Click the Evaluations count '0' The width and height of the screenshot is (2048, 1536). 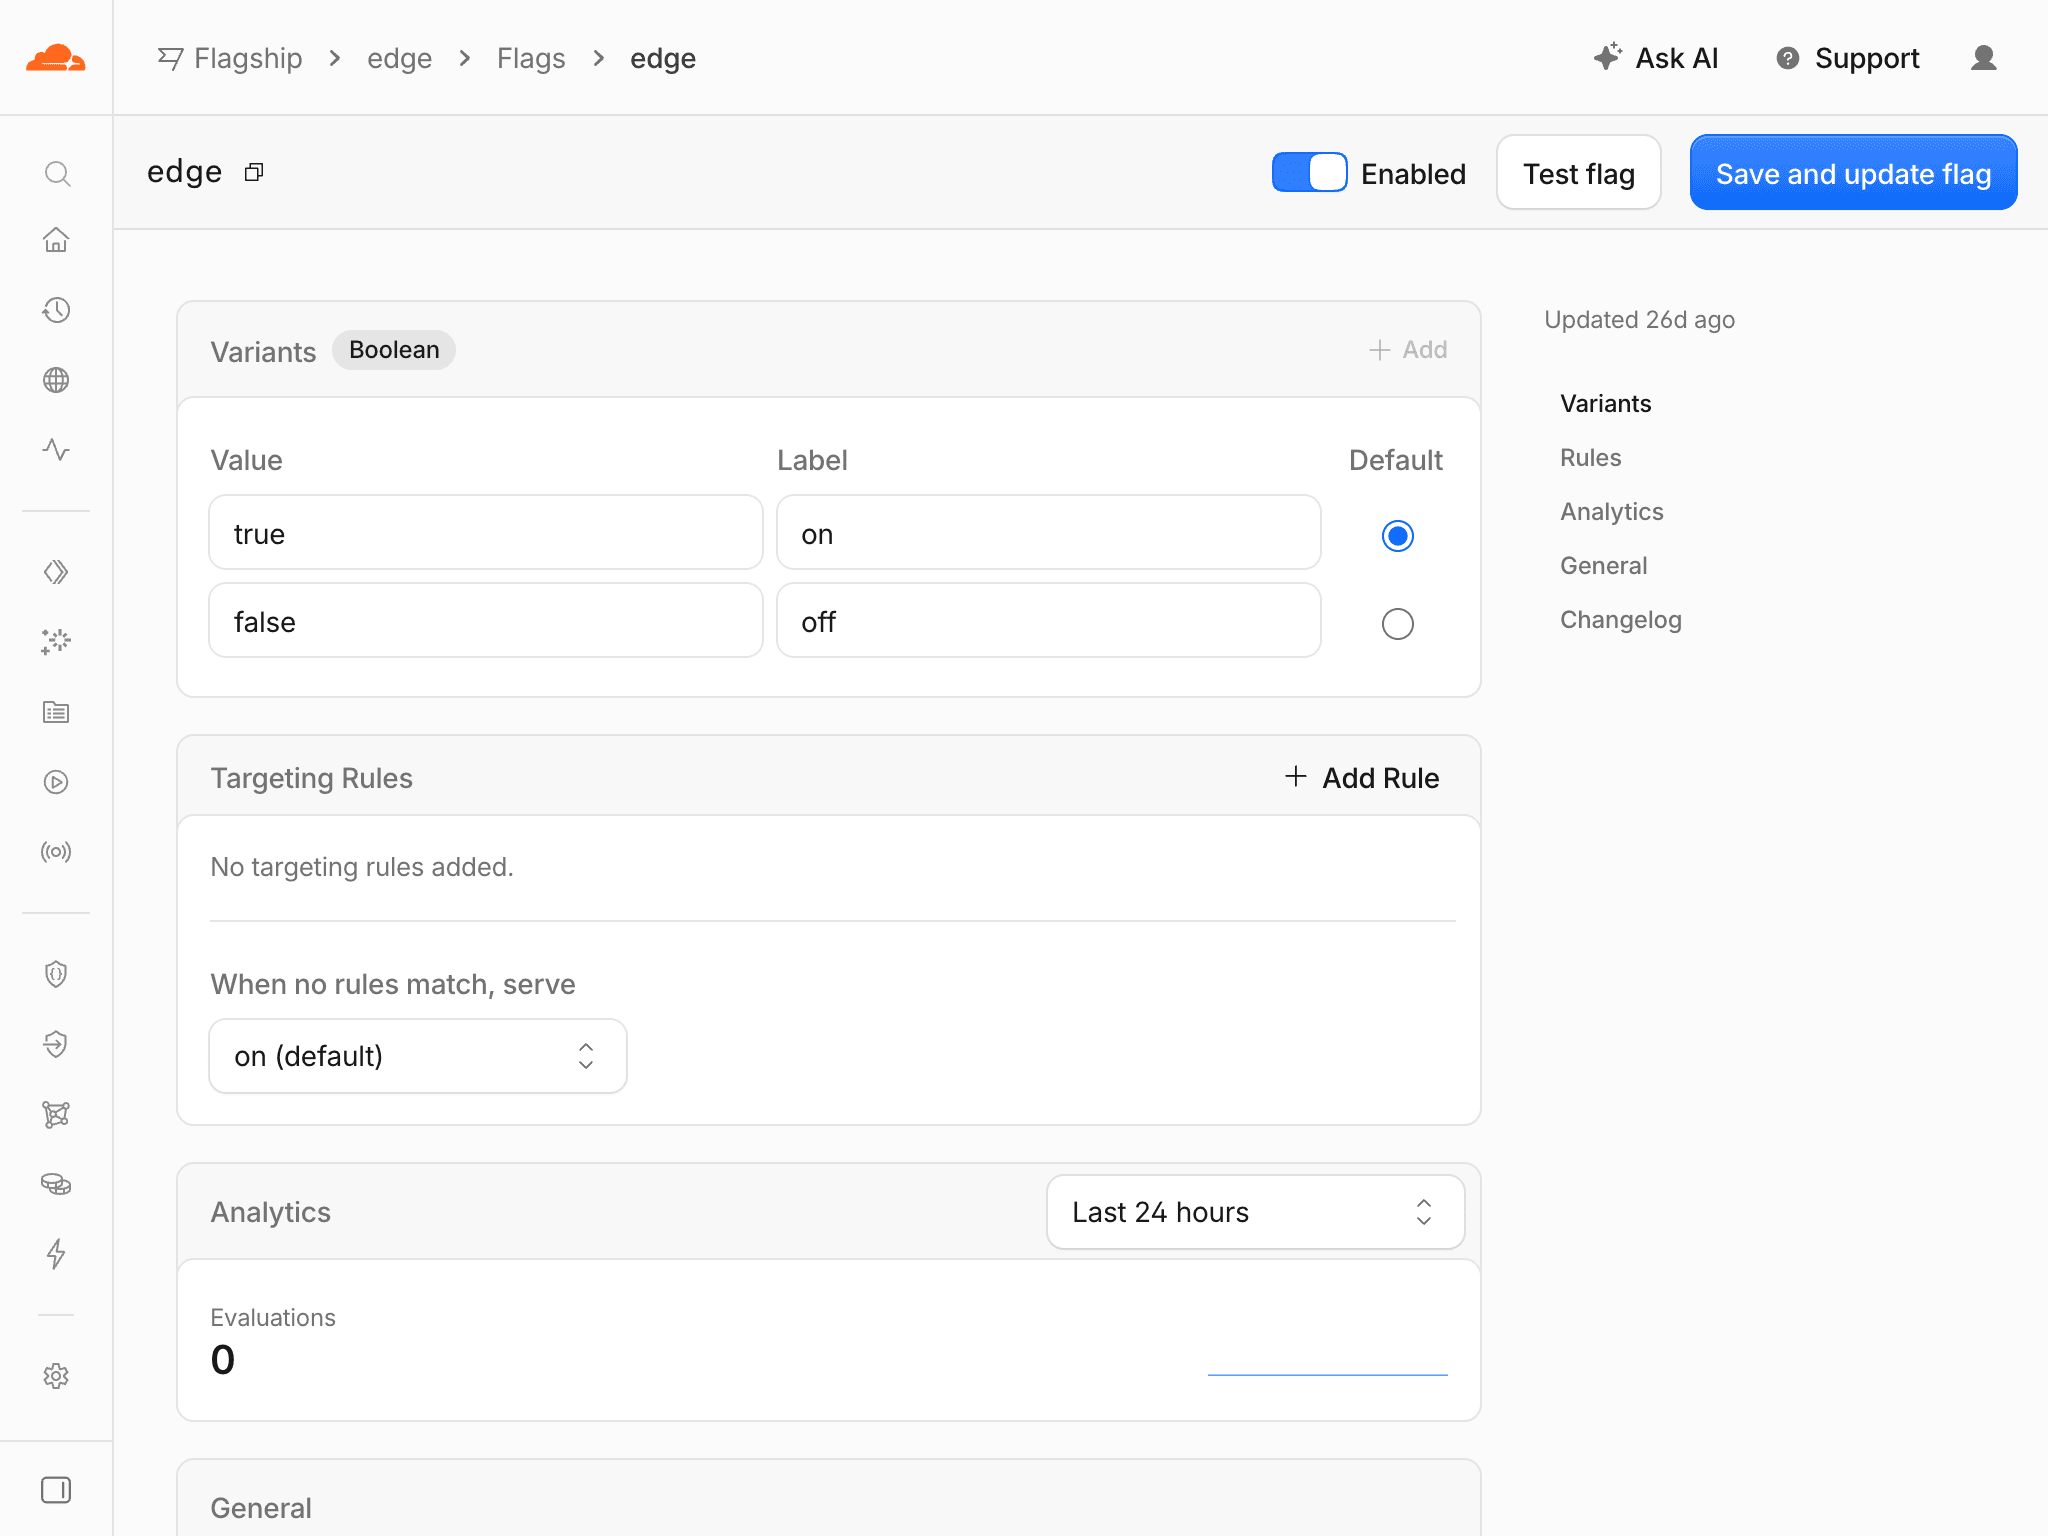[223, 1360]
